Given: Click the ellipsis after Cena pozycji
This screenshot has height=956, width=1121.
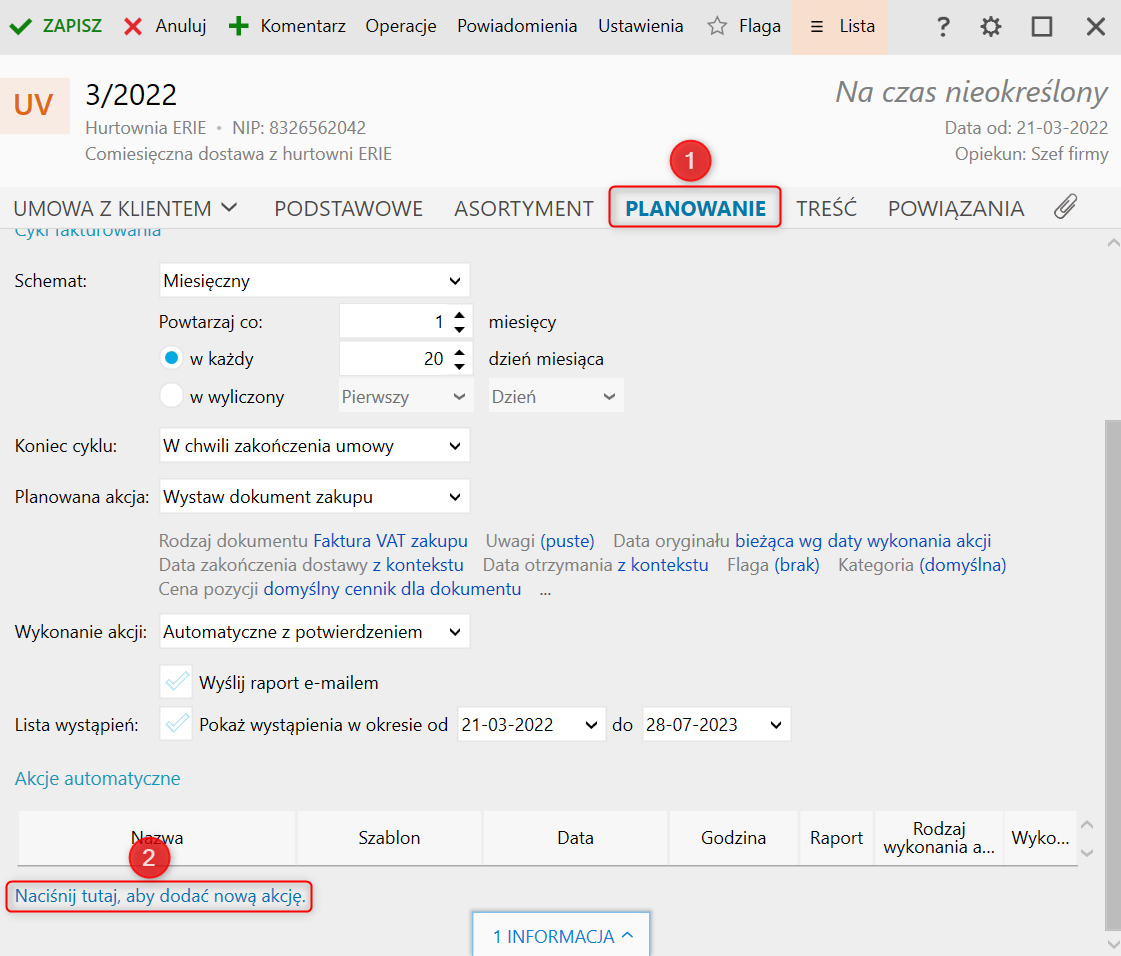Looking at the screenshot, I should [545, 591].
